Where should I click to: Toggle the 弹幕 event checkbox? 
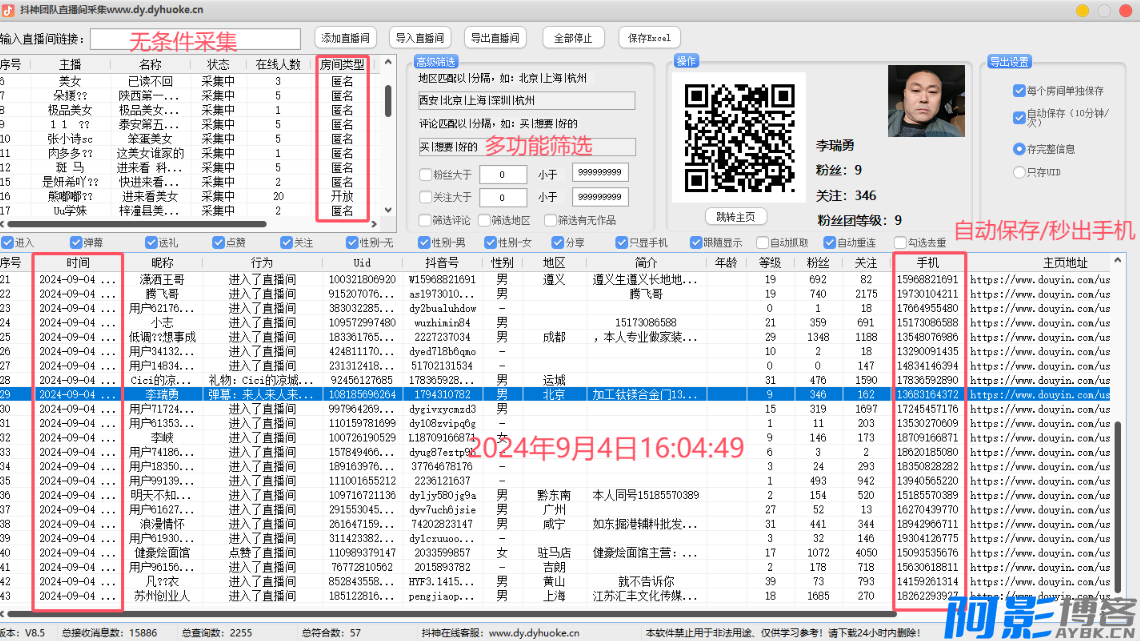coord(76,243)
